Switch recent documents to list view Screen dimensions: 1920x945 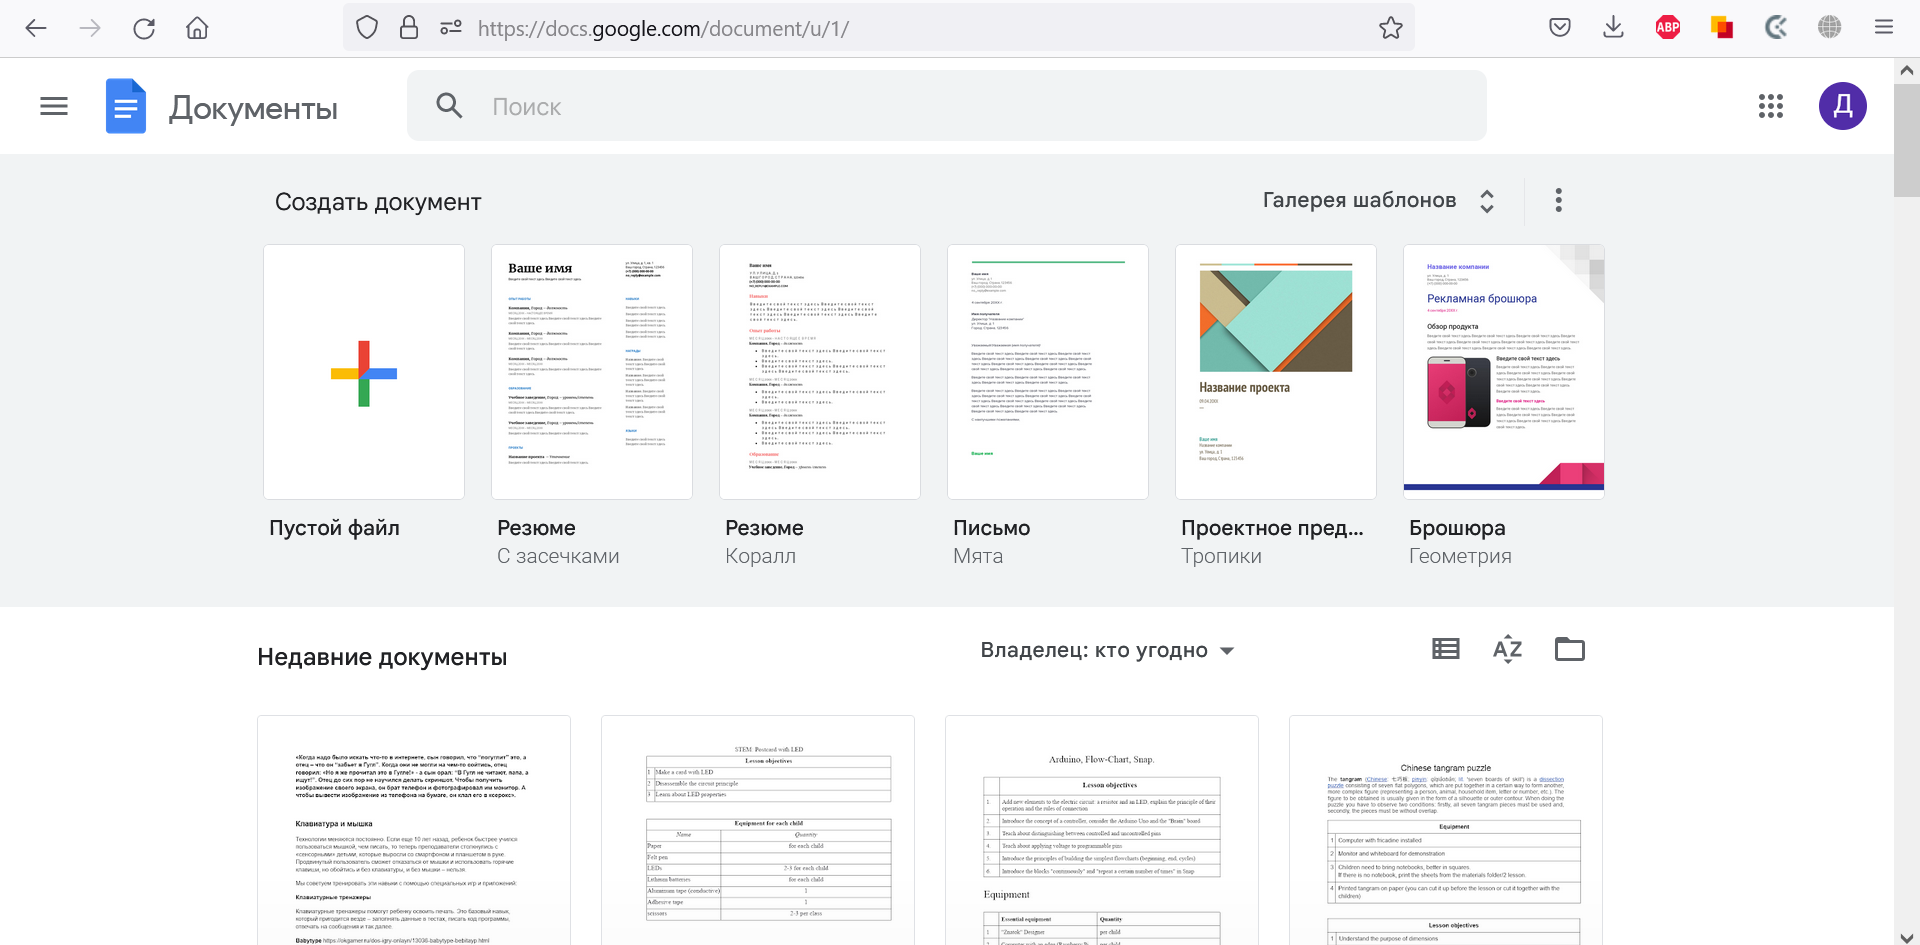click(1446, 649)
